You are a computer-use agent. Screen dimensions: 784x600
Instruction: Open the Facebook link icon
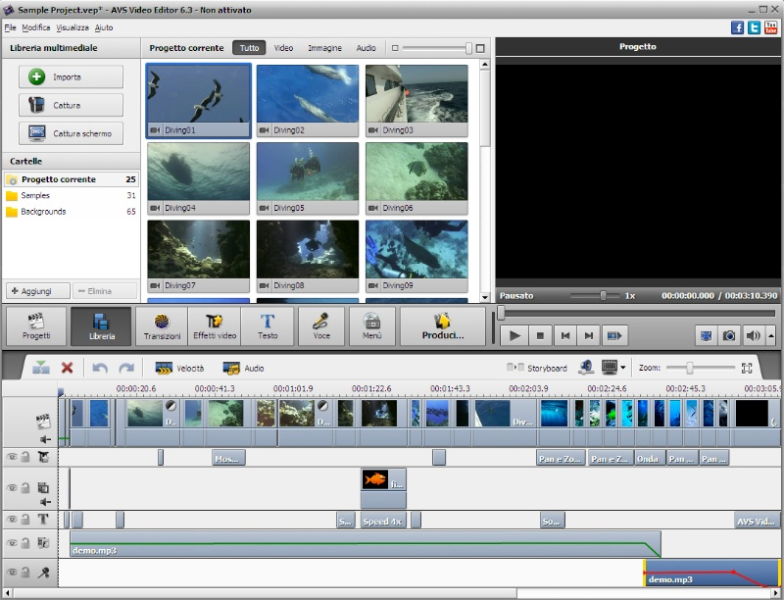pyautogui.click(x=738, y=27)
